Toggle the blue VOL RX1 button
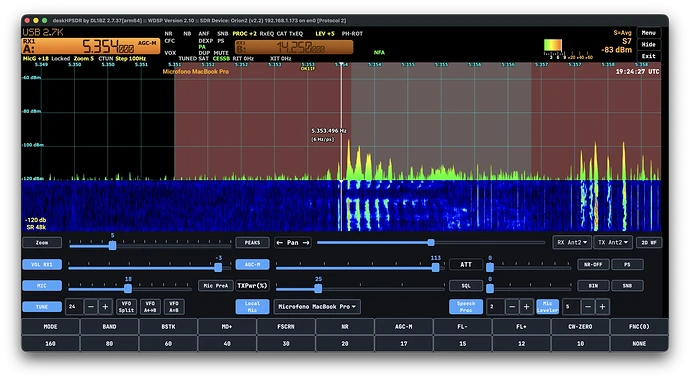 coord(42,265)
